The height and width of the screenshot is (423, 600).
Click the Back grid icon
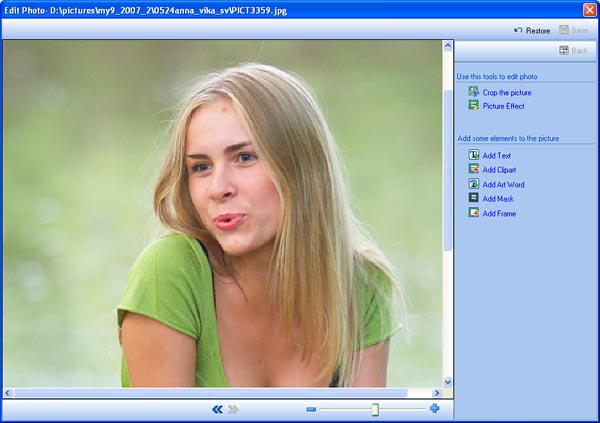coord(564,50)
